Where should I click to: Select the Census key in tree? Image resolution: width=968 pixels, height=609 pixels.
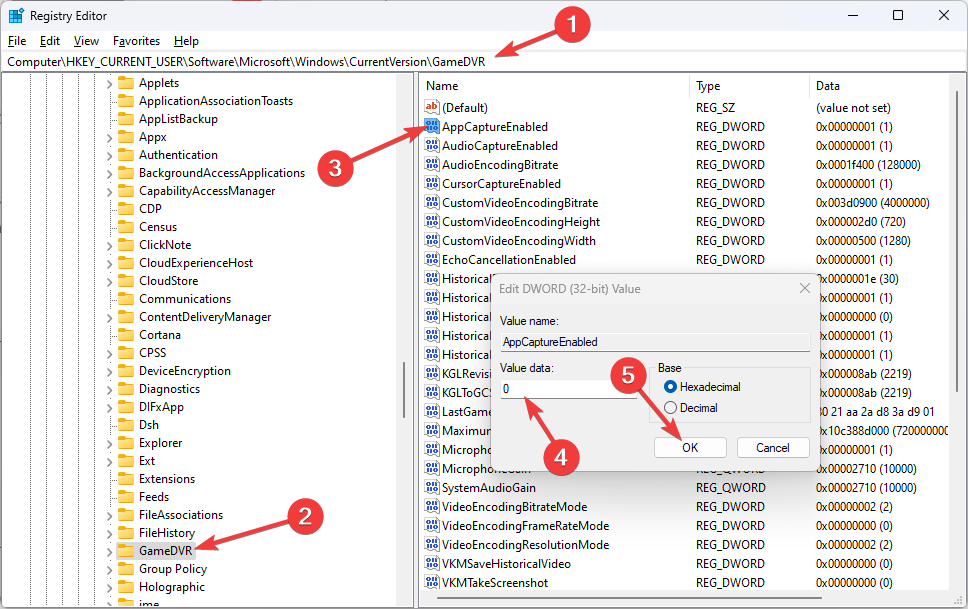[157, 227]
